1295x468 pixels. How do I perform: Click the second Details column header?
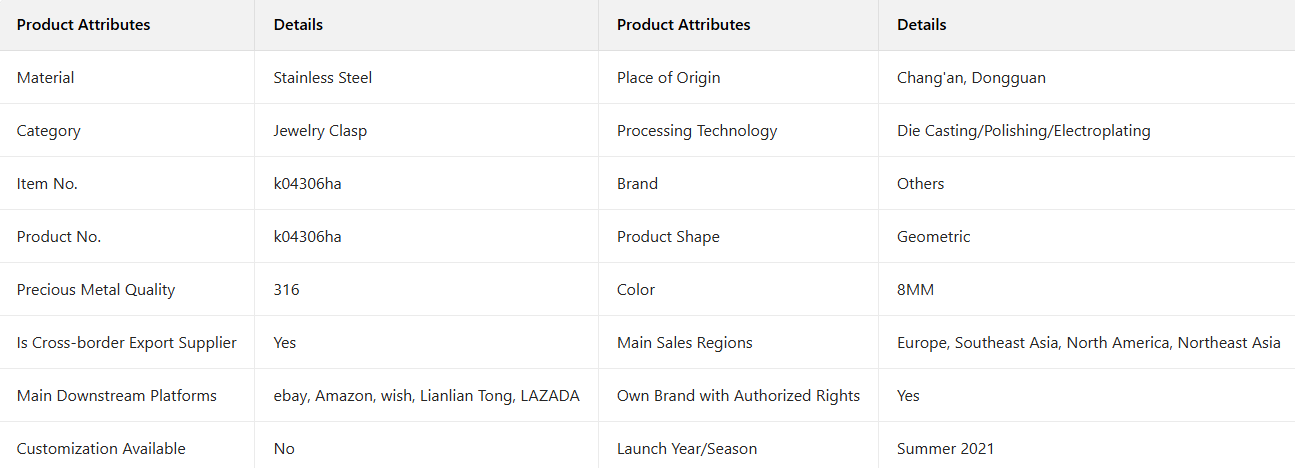pos(921,25)
